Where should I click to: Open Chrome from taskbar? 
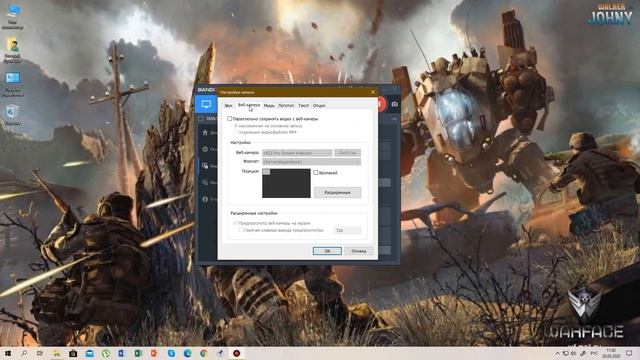point(204,353)
